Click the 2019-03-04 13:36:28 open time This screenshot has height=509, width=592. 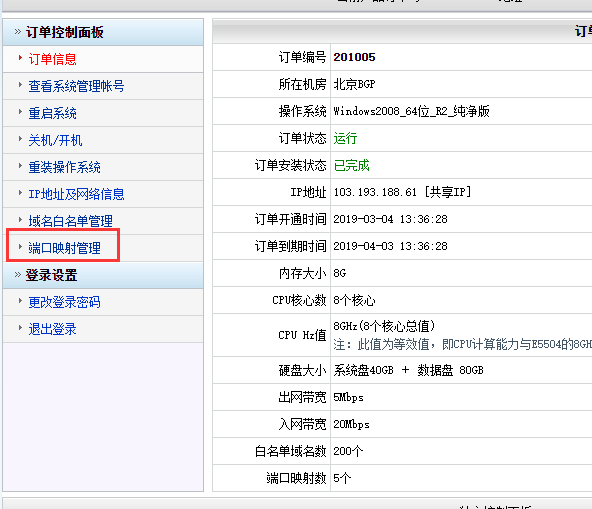[x=390, y=219]
